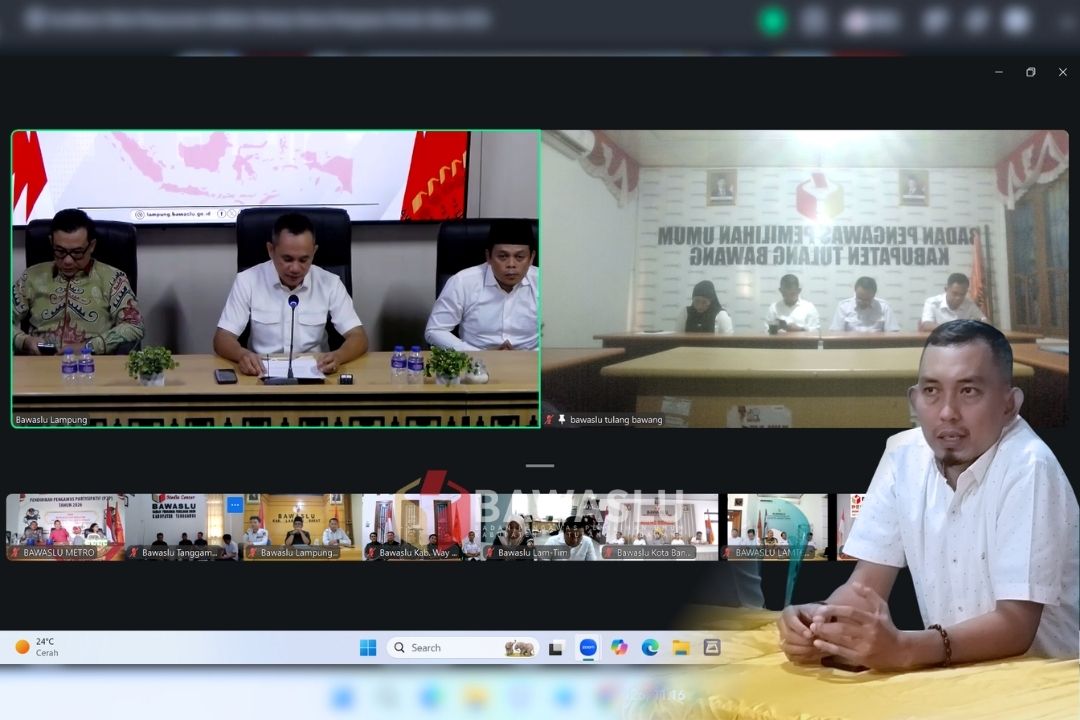Select the Bawaslu Kab. Way participant thumbnail
This screenshot has width=1080, height=720.
422,527
